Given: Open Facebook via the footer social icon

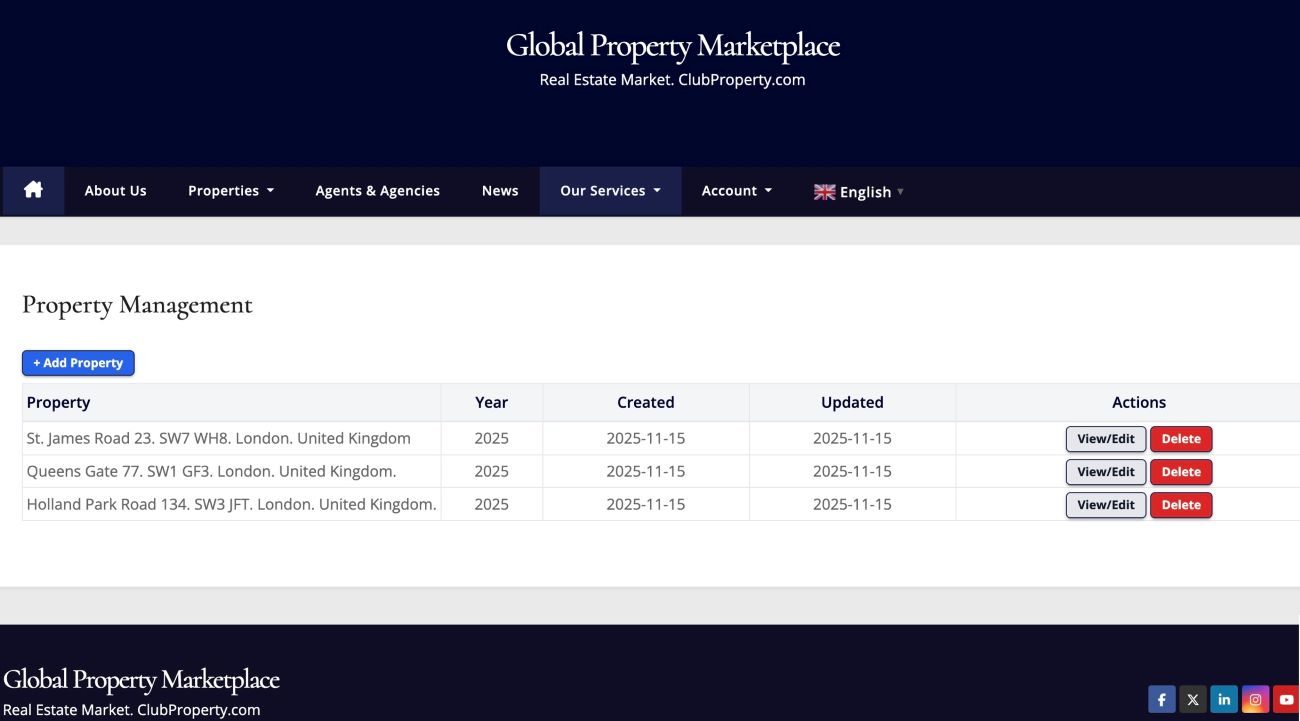Looking at the screenshot, I should 1161,699.
